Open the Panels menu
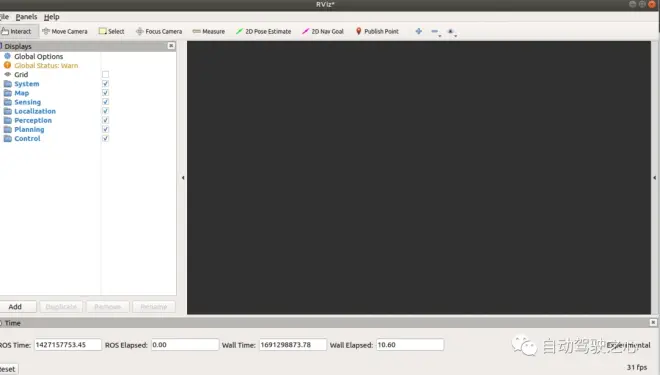 click(26, 17)
